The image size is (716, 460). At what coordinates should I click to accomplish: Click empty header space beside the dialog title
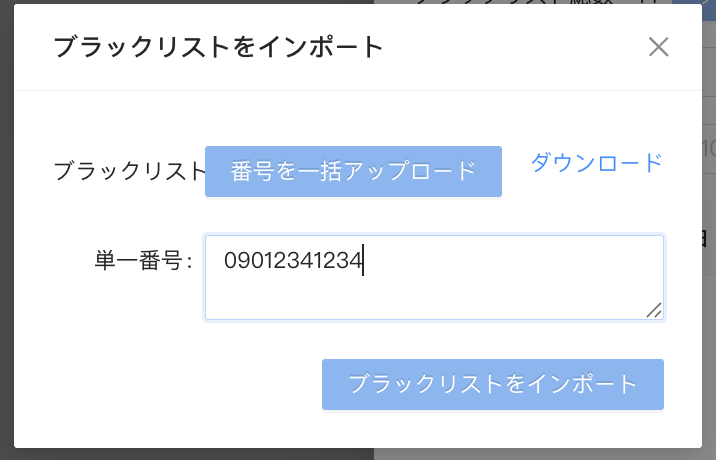(500, 47)
